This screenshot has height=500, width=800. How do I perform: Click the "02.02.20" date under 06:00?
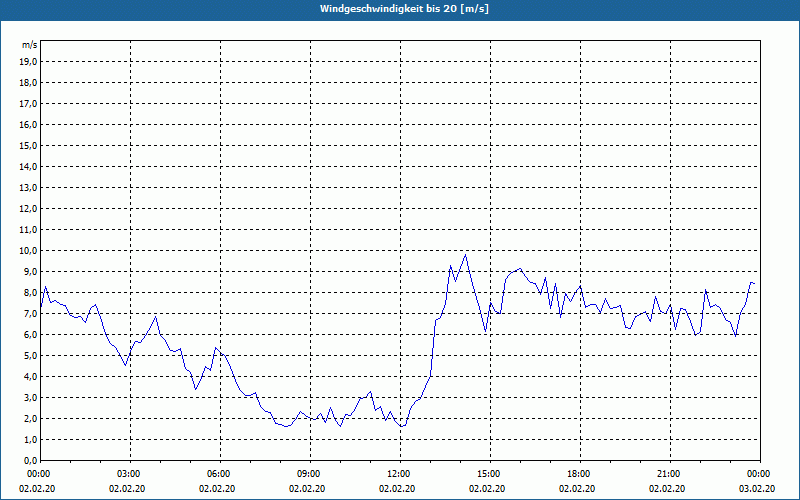[x=217, y=489]
